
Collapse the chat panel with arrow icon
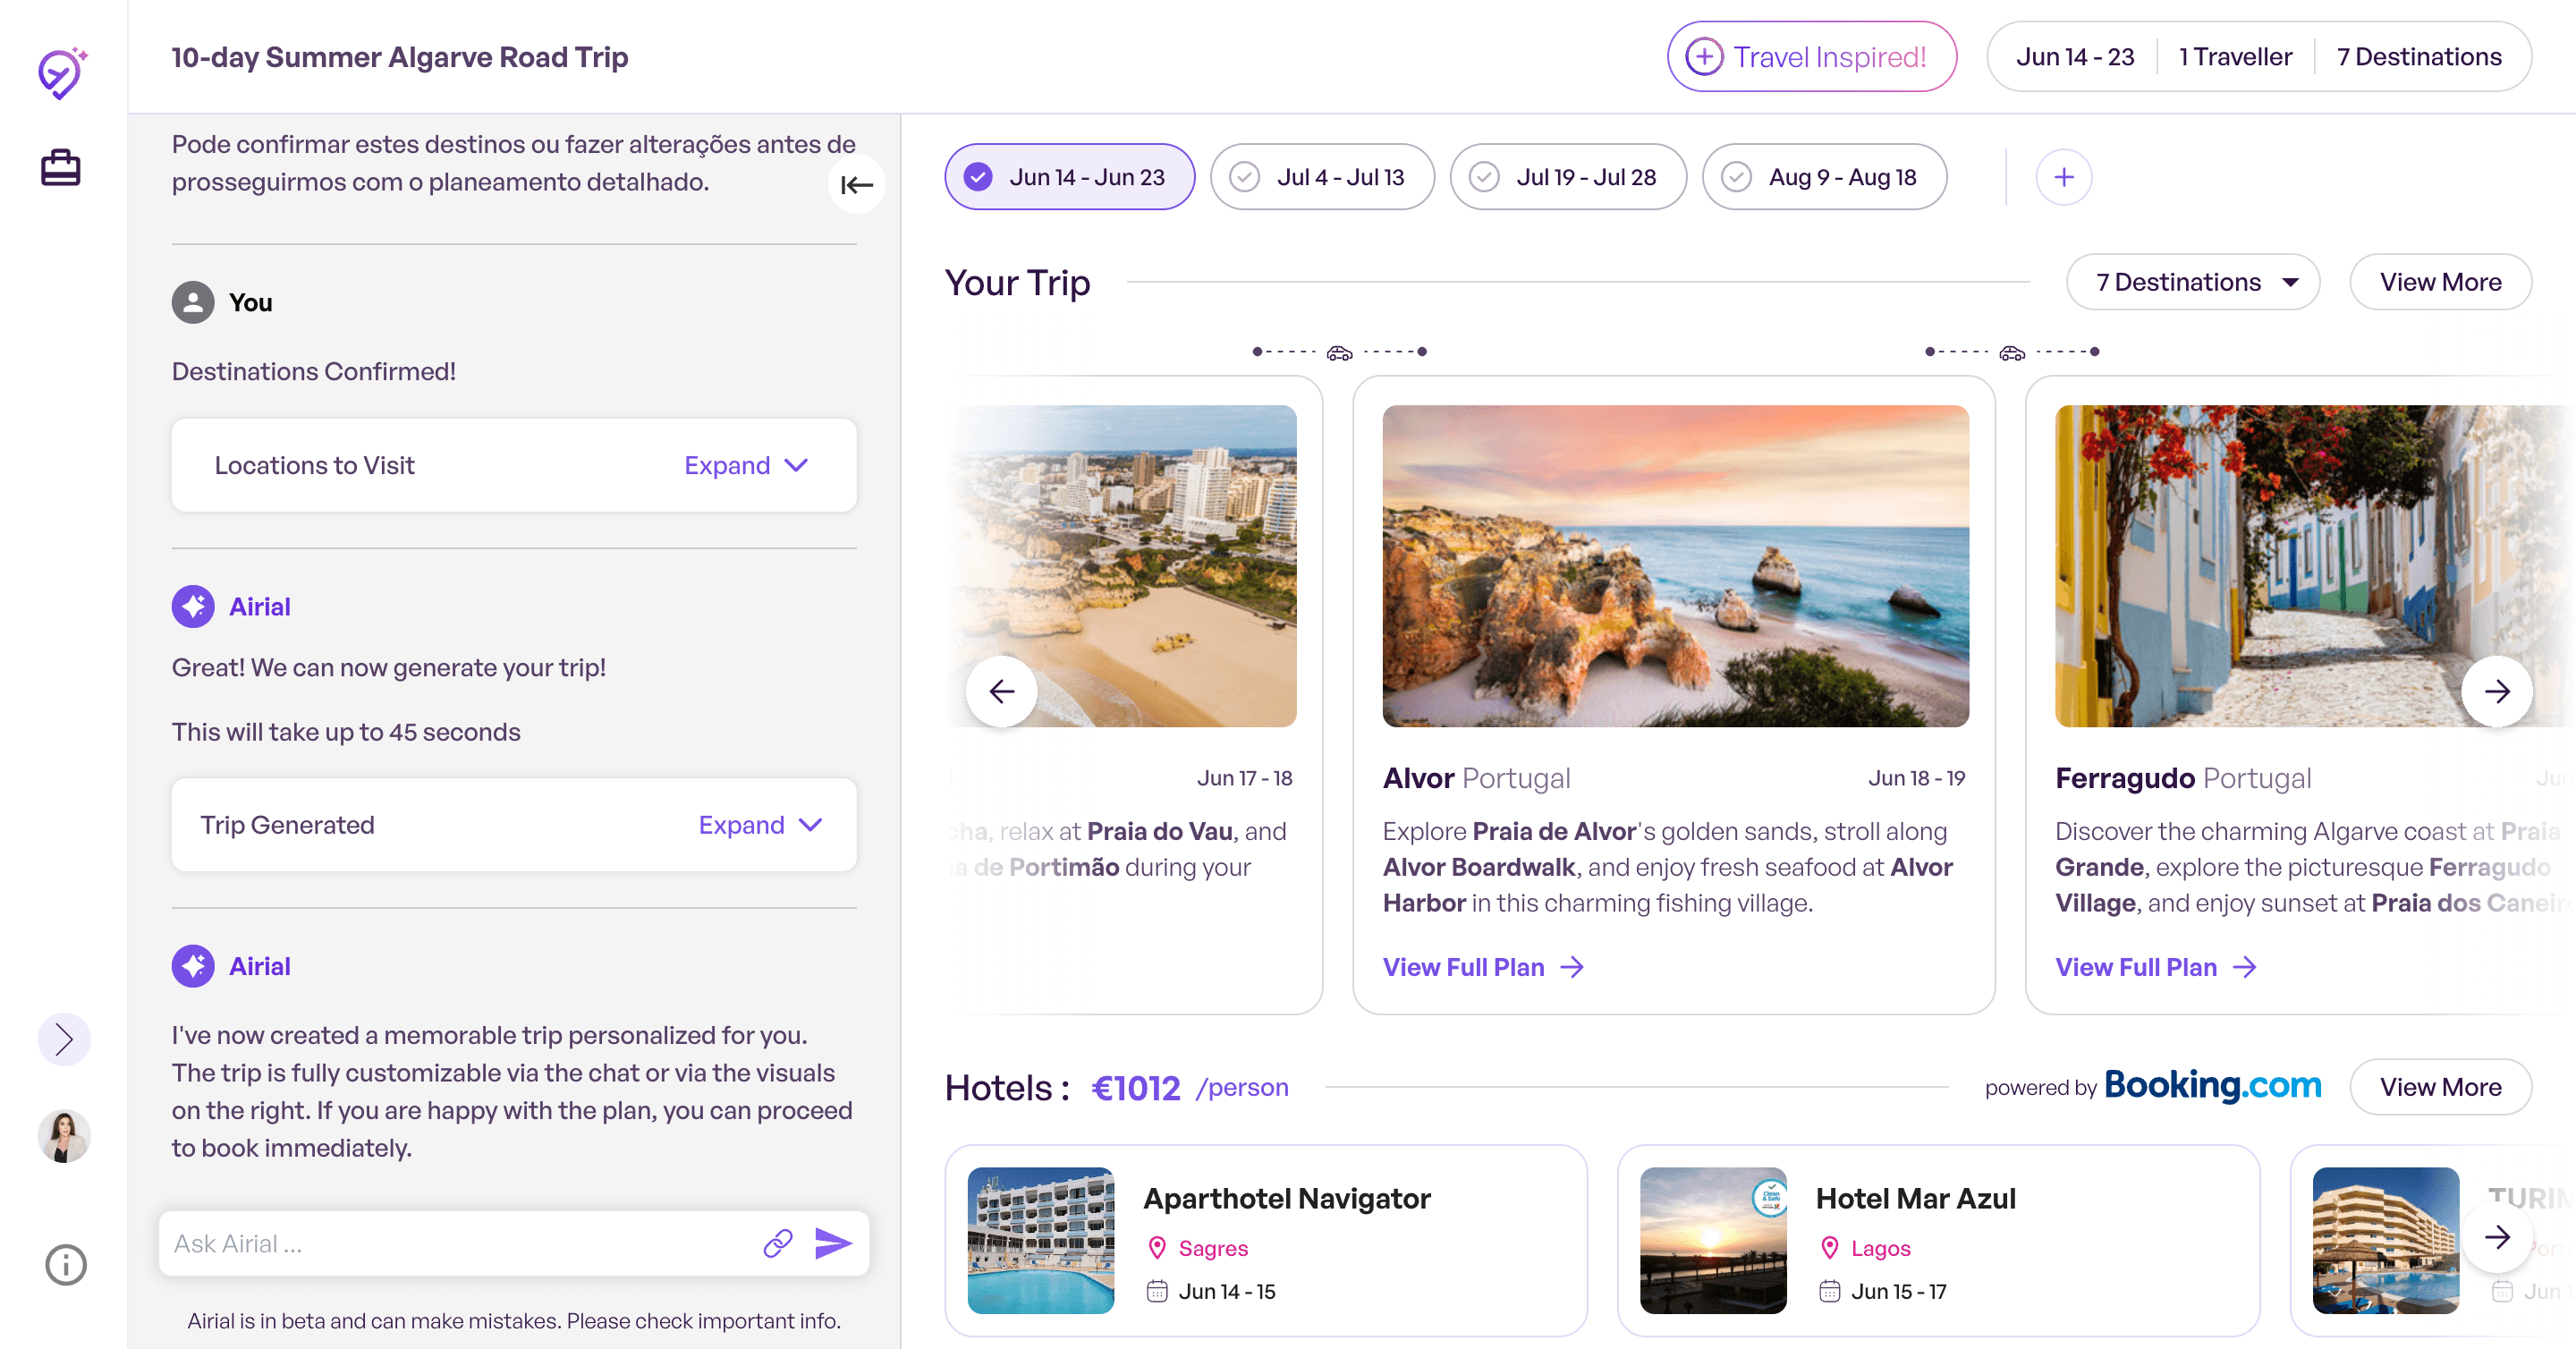[x=856, y=185]
